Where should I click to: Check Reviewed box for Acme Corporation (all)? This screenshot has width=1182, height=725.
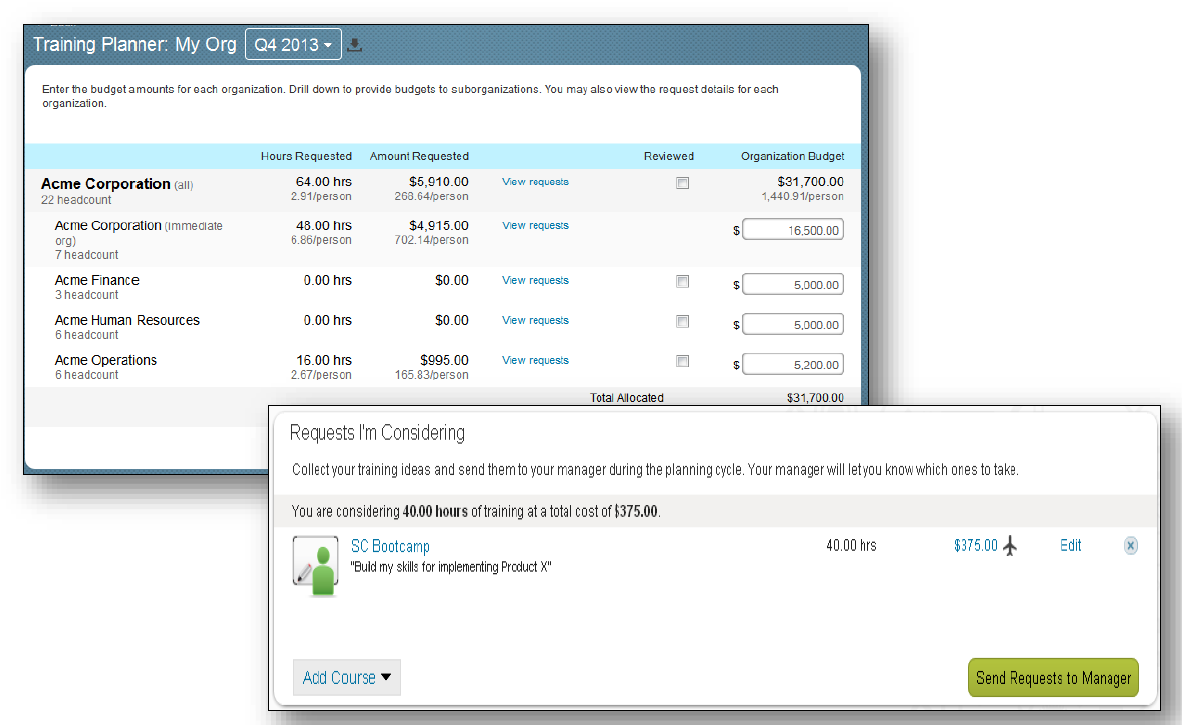point(682,182)
